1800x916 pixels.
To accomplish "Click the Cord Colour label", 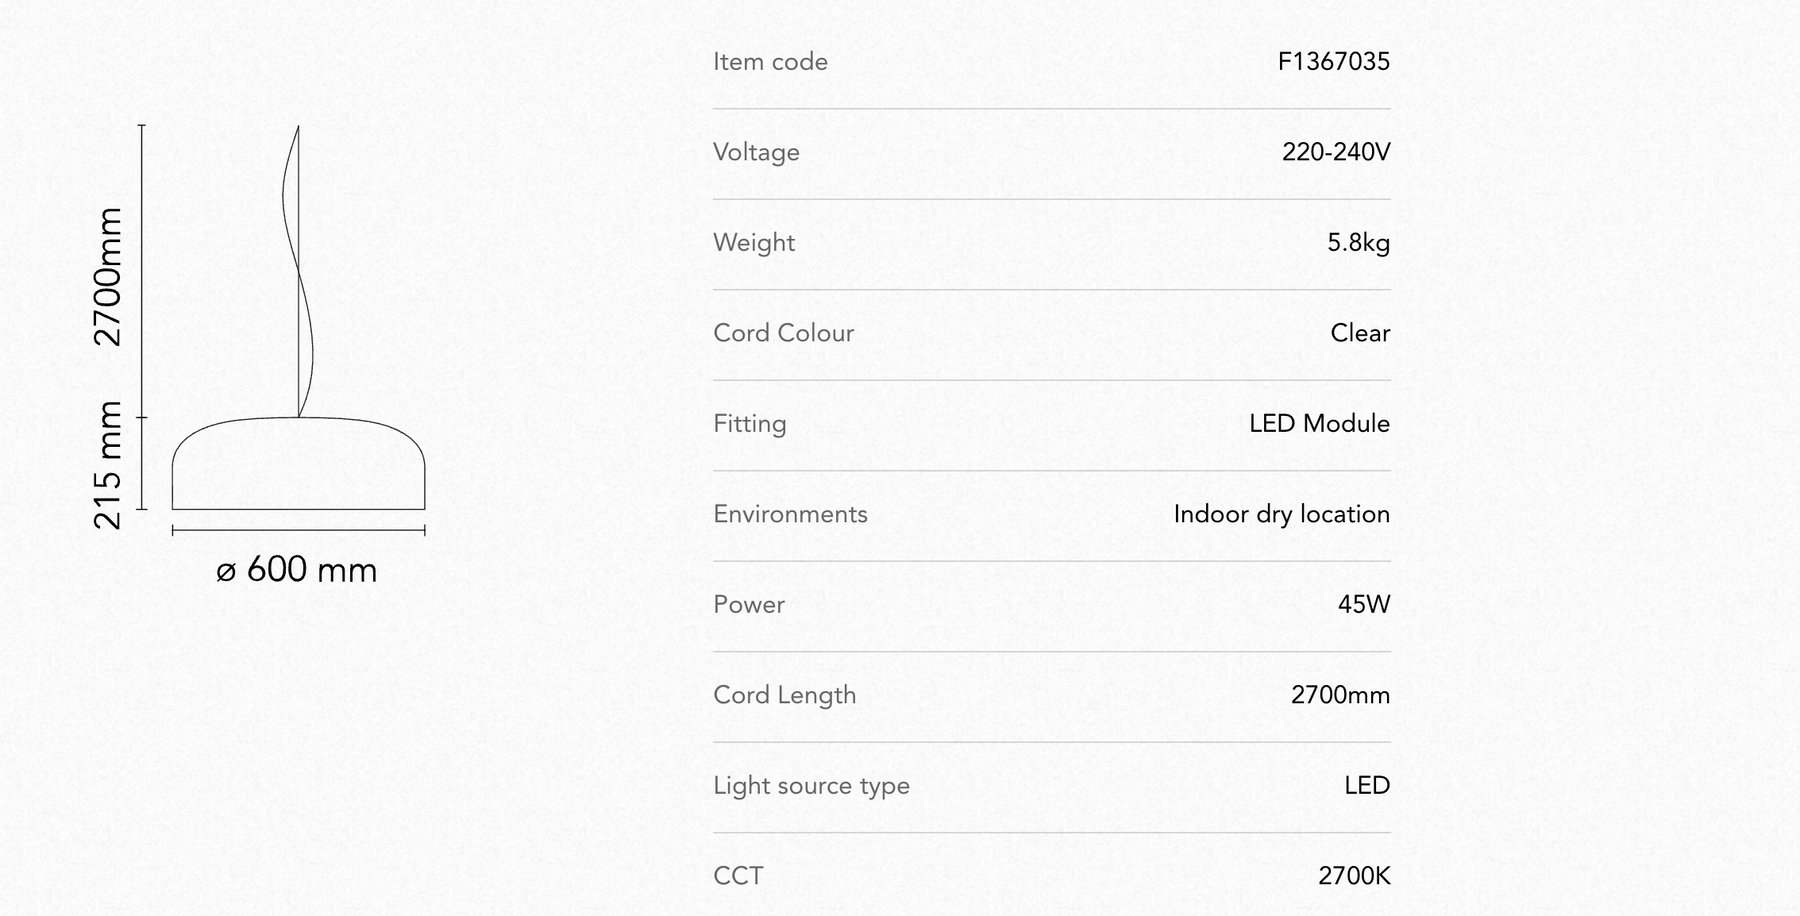I will 784,333.
